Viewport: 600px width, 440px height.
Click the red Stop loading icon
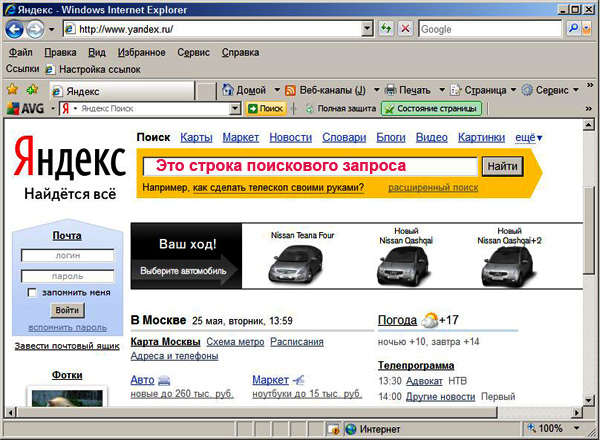tap(405, 29)
